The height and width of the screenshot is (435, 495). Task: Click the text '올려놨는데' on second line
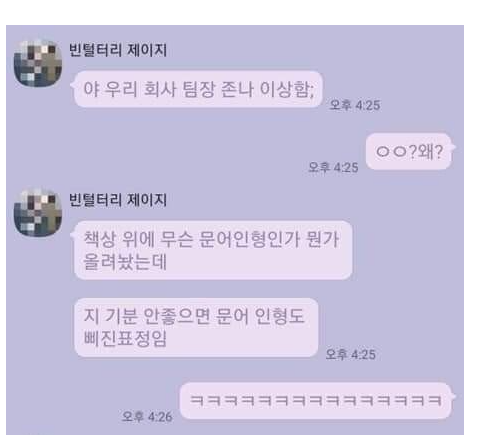click(125, 262)
